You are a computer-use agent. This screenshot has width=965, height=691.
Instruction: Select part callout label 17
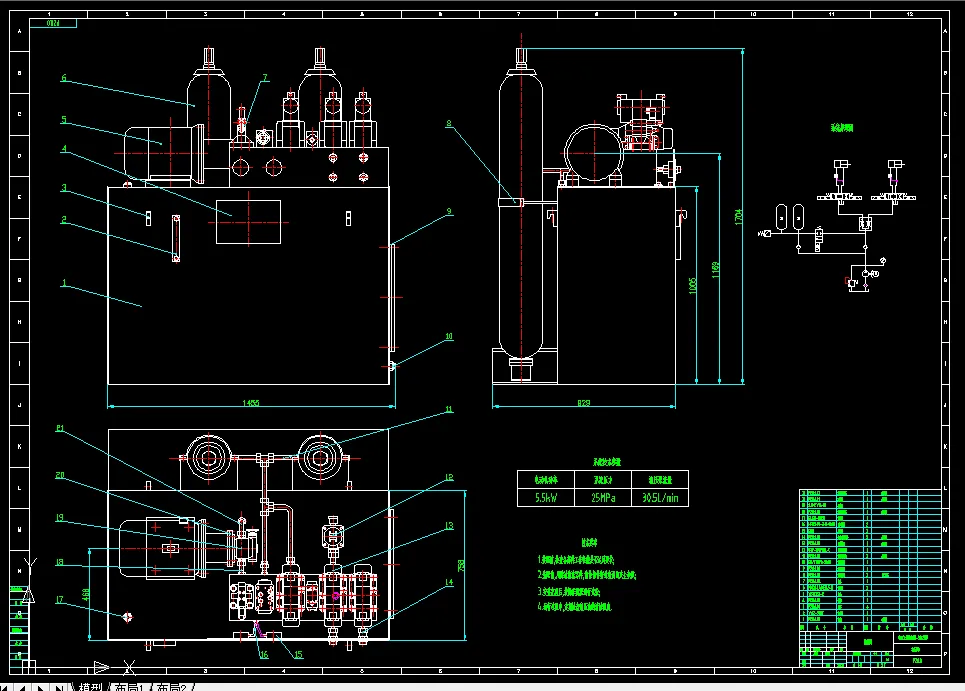tap(60, 600)
